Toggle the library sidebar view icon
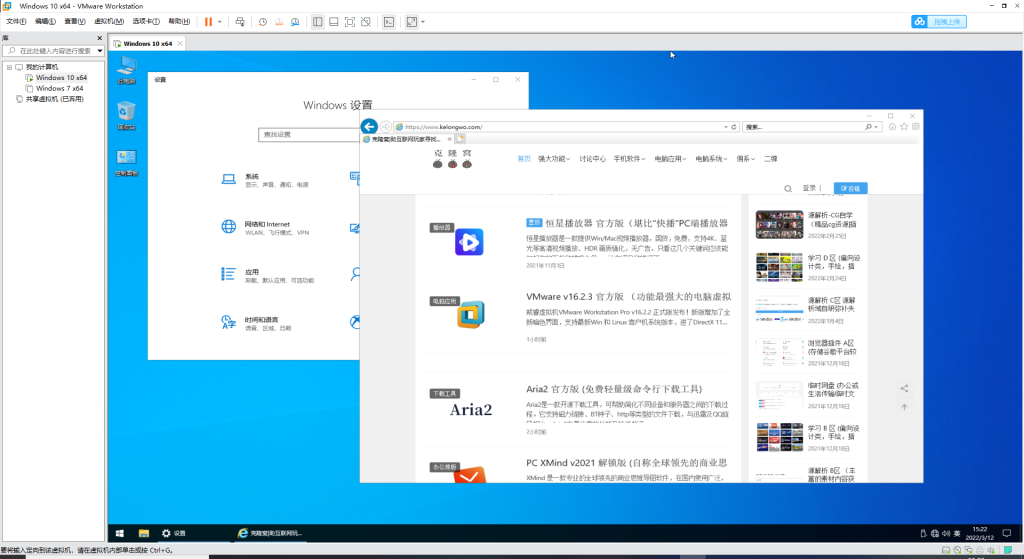The height and width of the screenshot is (559, 1024). (317, 22)
